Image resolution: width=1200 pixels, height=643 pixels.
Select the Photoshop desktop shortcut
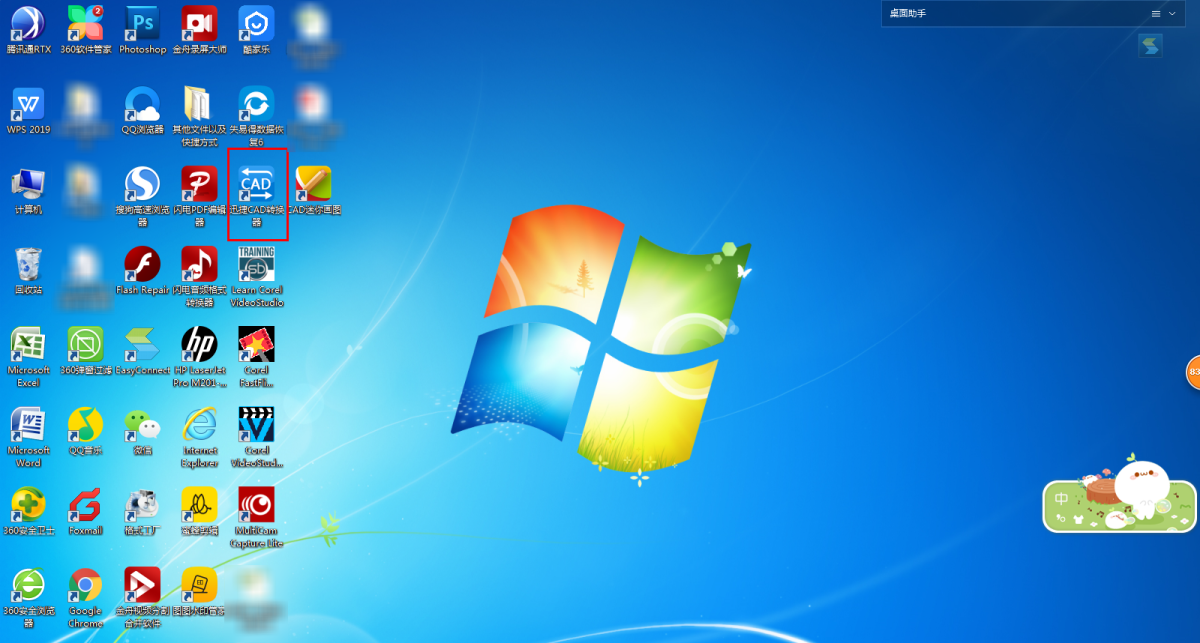pyautogui.click(x=142, y=24)
